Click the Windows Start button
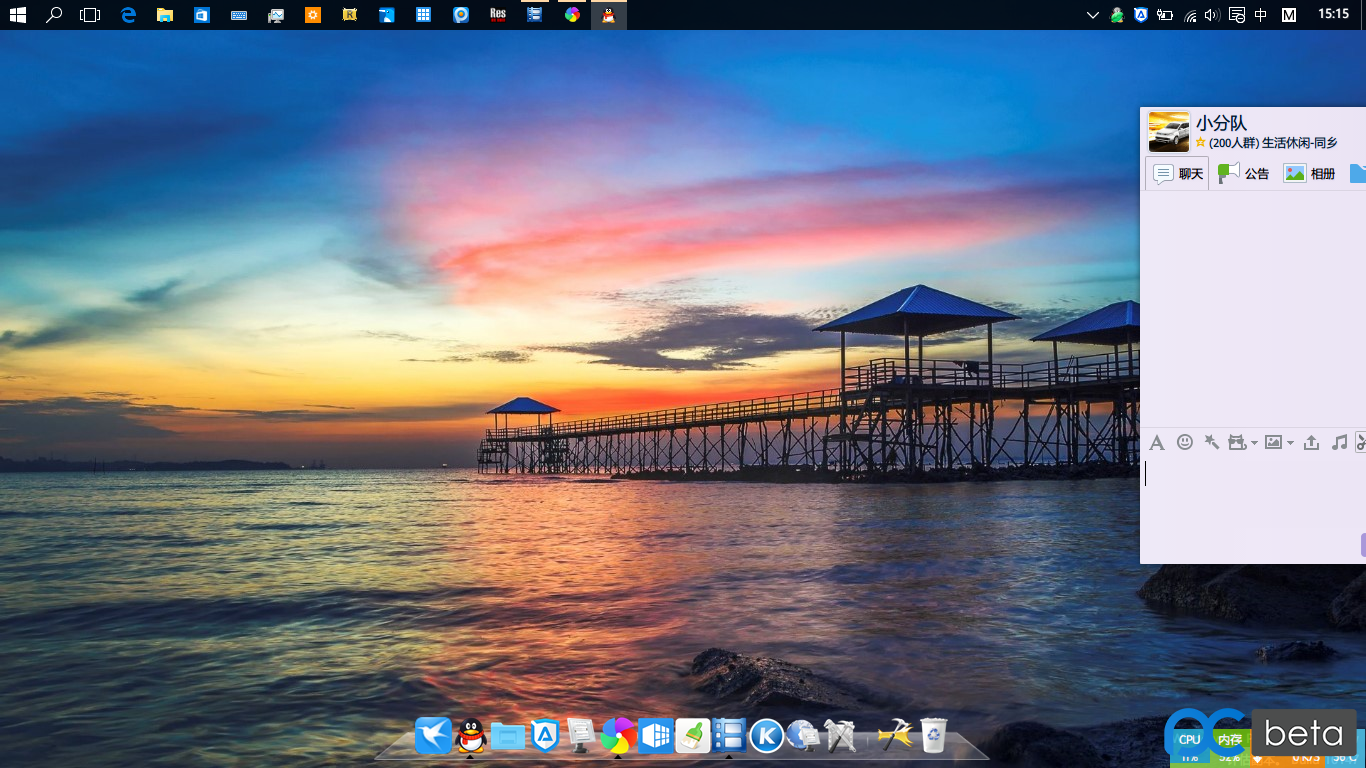 point(17,15)
